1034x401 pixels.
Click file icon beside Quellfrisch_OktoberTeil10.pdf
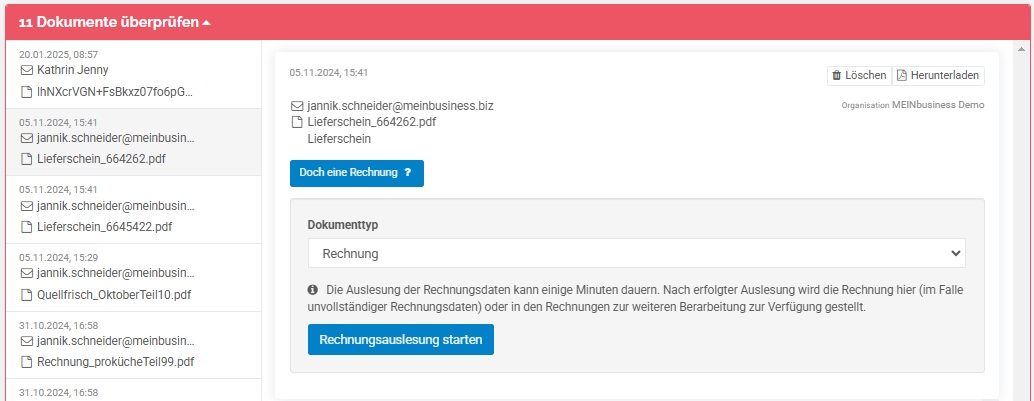click(x=26, y=295)
